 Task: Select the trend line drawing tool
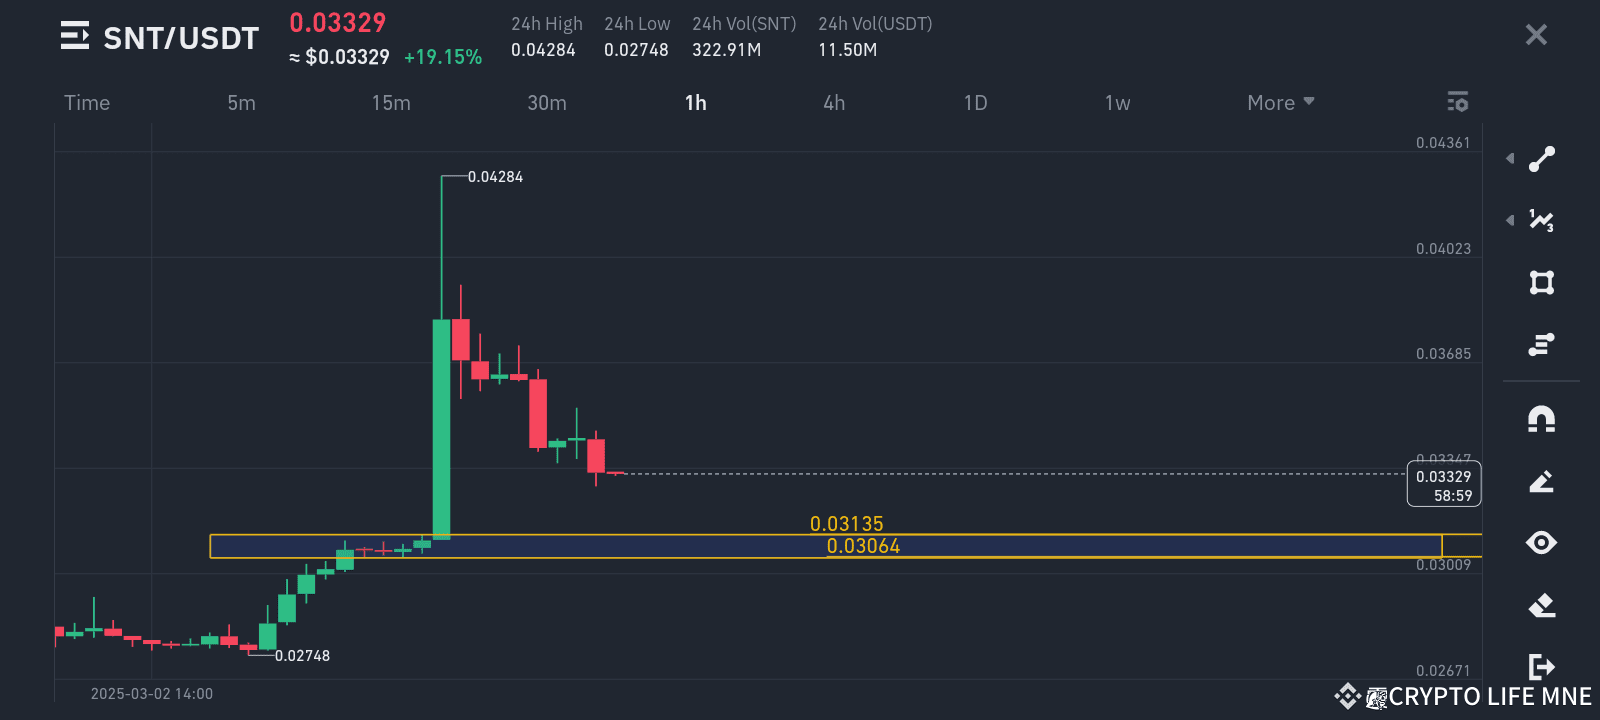(1542, 159)
